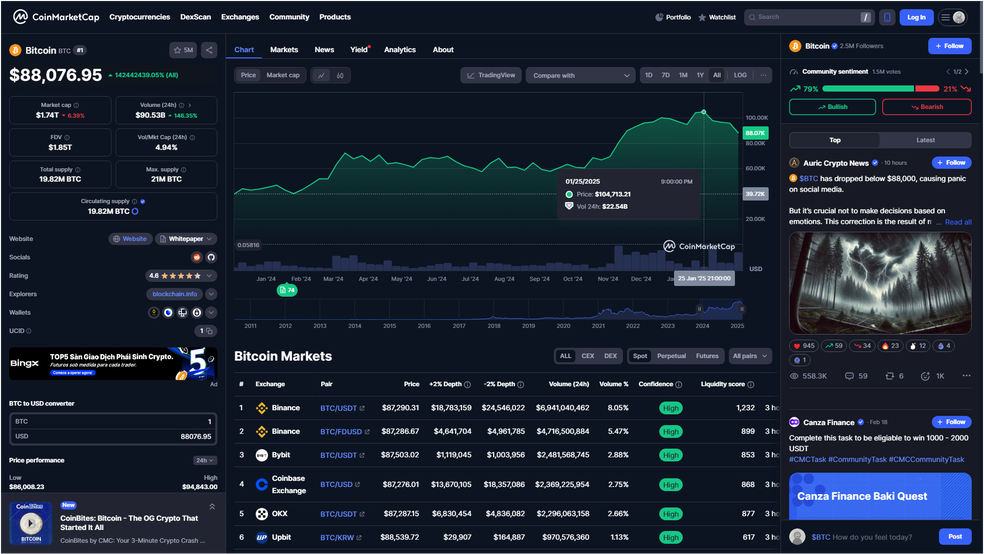Screen dimensions: 984x554
Task: Open info icon beside FDV label
Action: pos(67,137)
